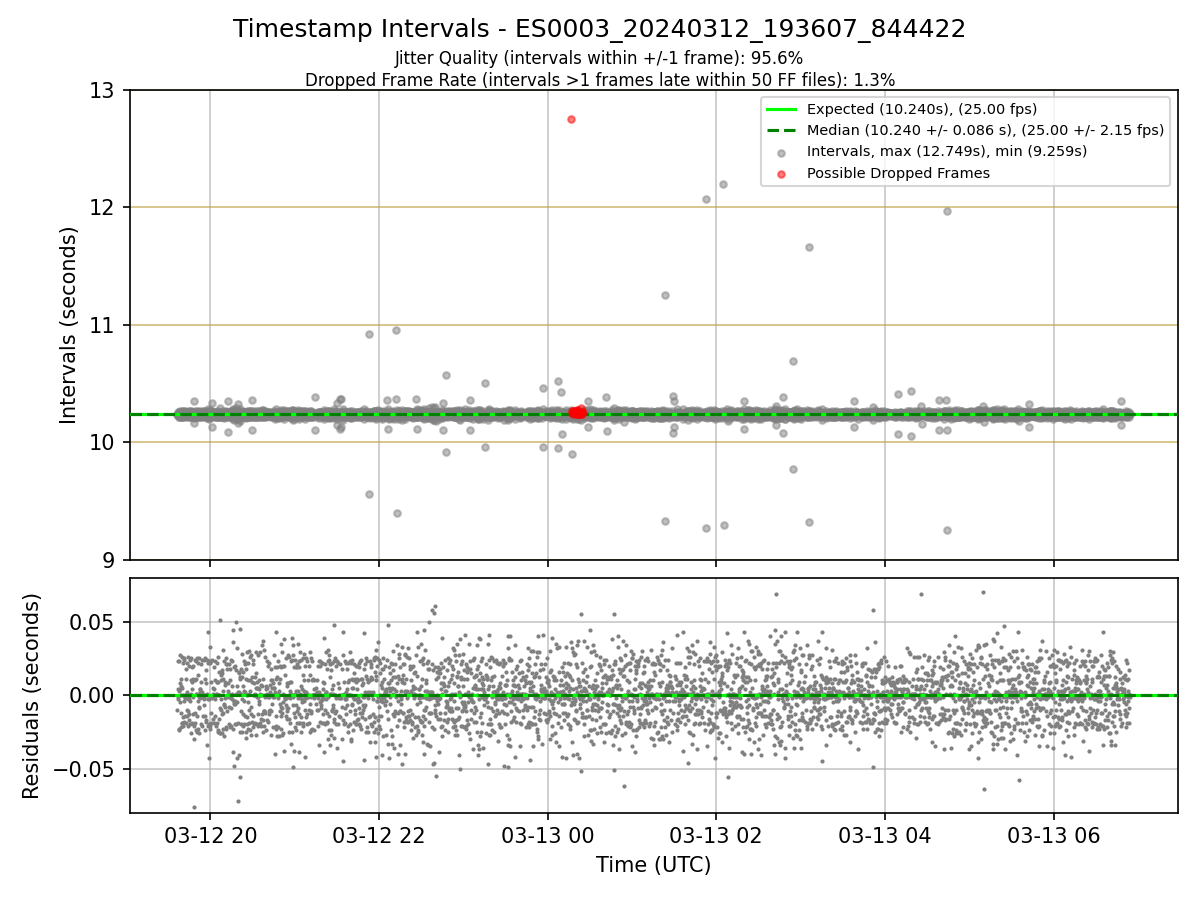
Task: Click the y-axis tick label '9'
Action: 111,560
